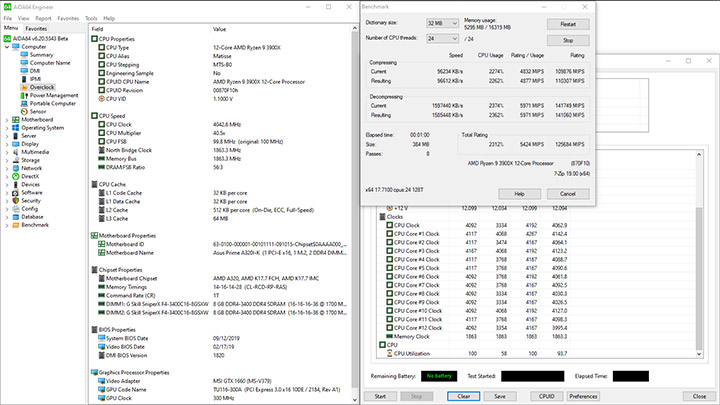Toggle CPU Core #1 Clock checkbox
The width and height of the screenshot is (720, 405).
(389, 234)
